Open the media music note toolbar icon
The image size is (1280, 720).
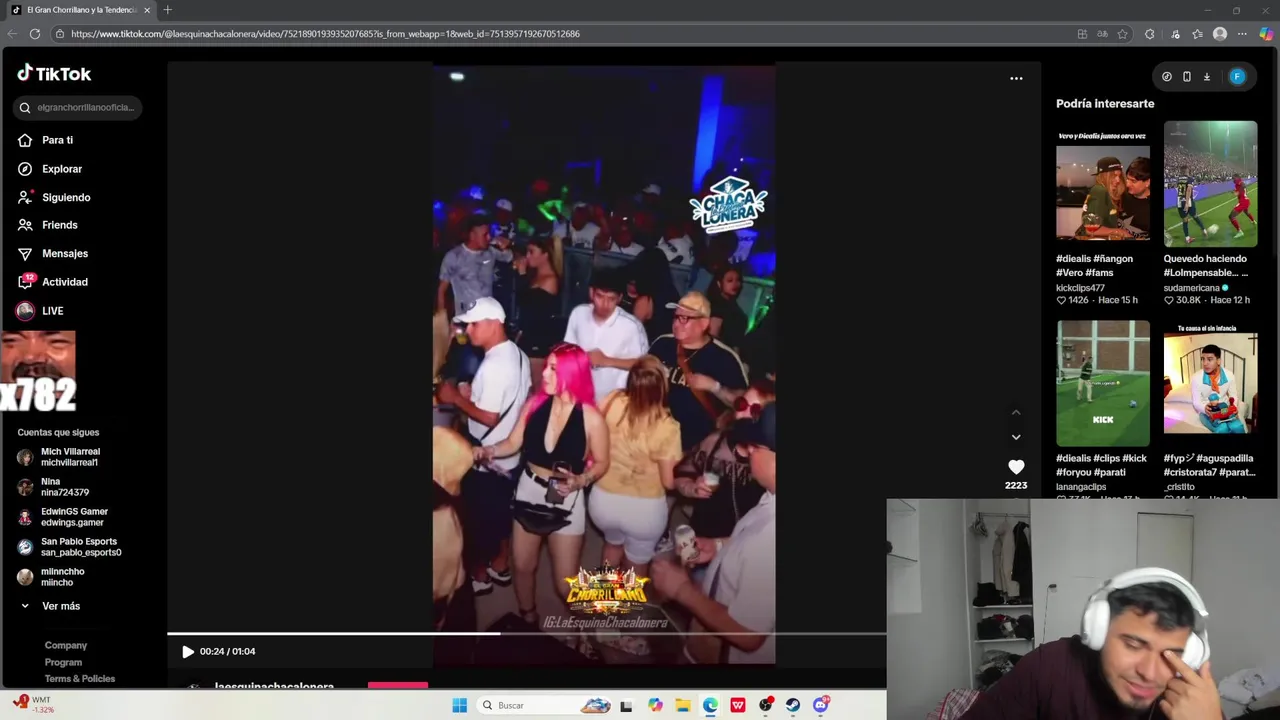(x=1176, y=34)
